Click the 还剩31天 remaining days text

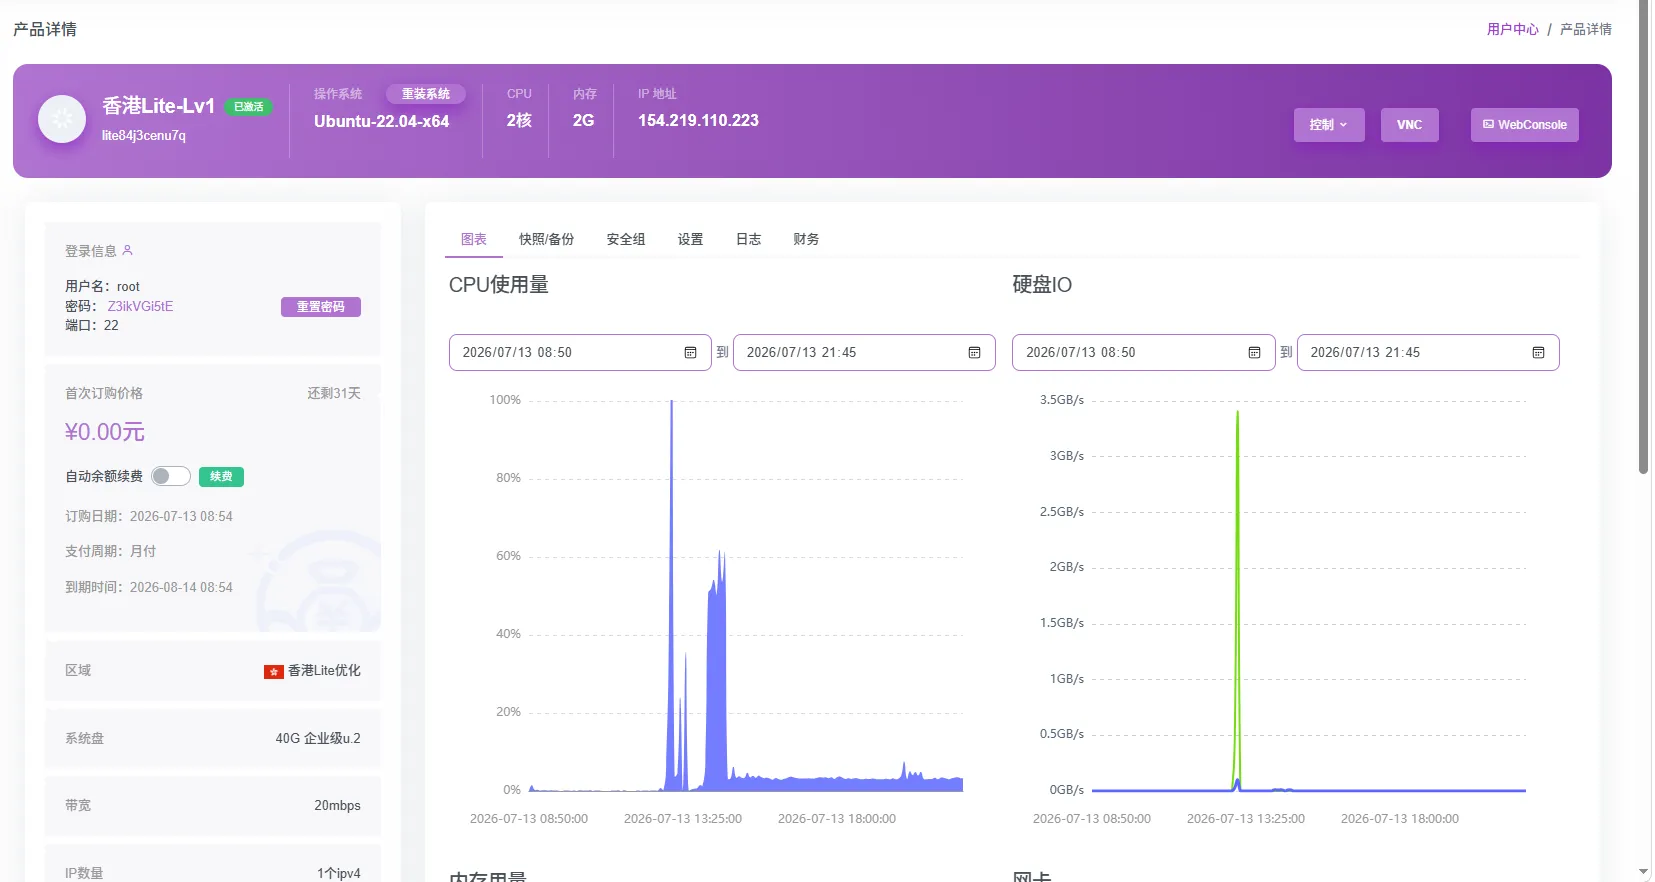[334, 393]
